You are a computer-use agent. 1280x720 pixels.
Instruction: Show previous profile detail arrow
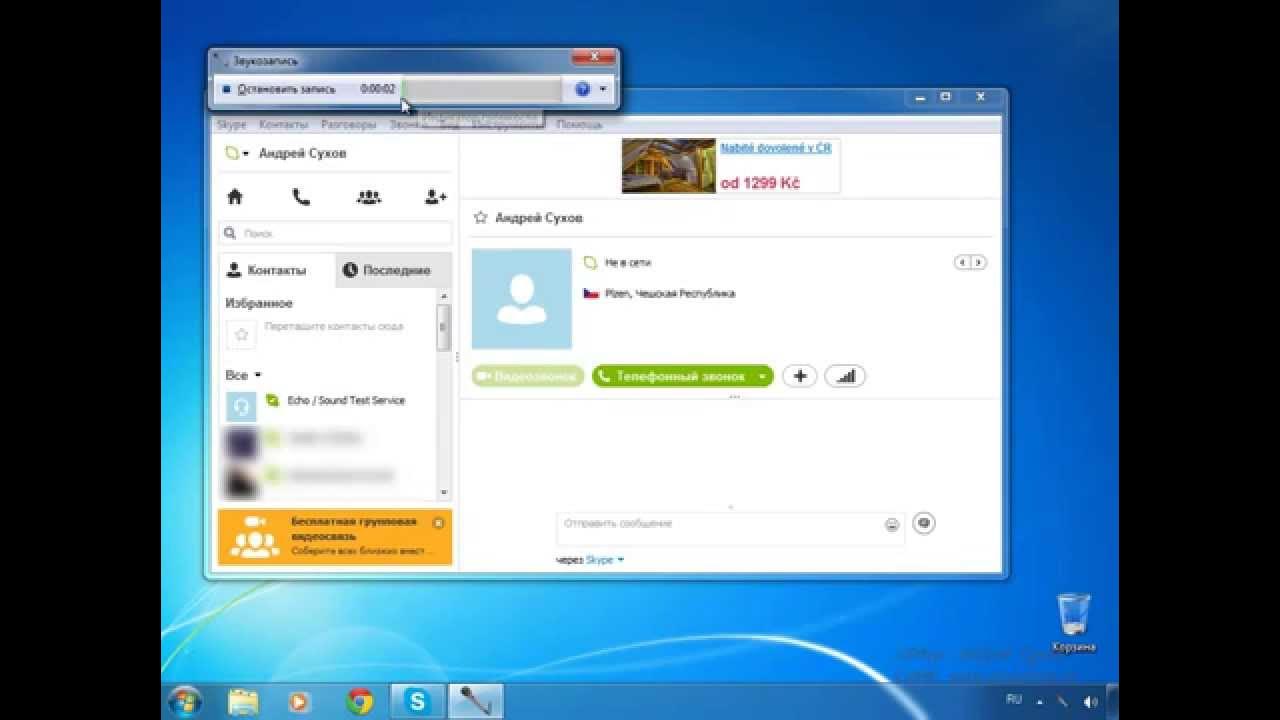pos(962,262)
